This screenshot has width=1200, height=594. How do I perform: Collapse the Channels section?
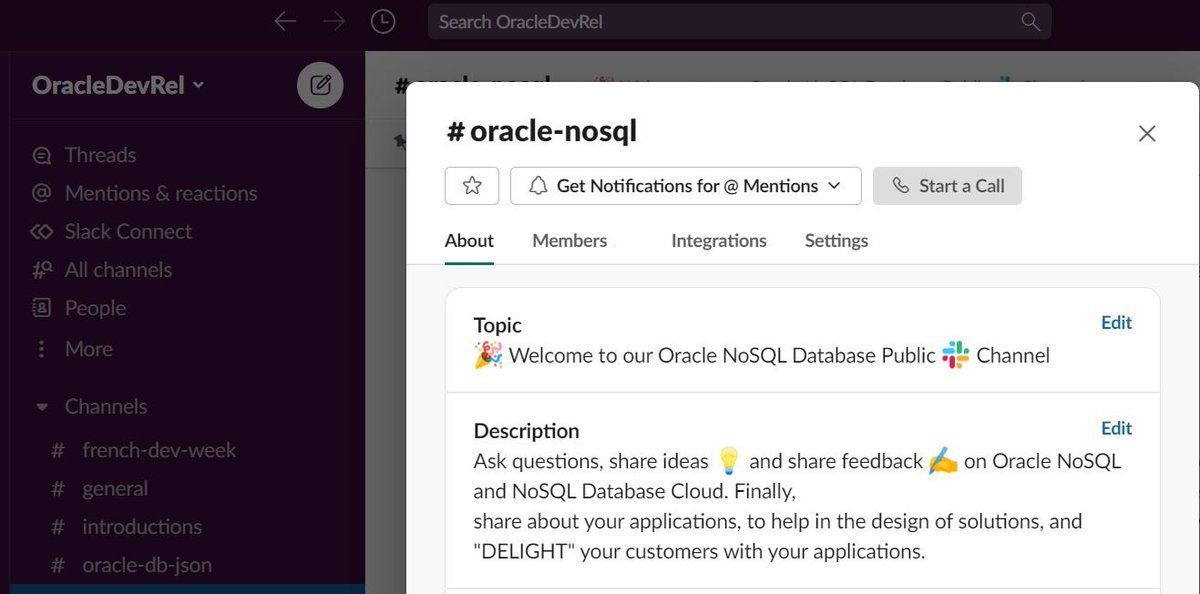click(x=42, y=407)
